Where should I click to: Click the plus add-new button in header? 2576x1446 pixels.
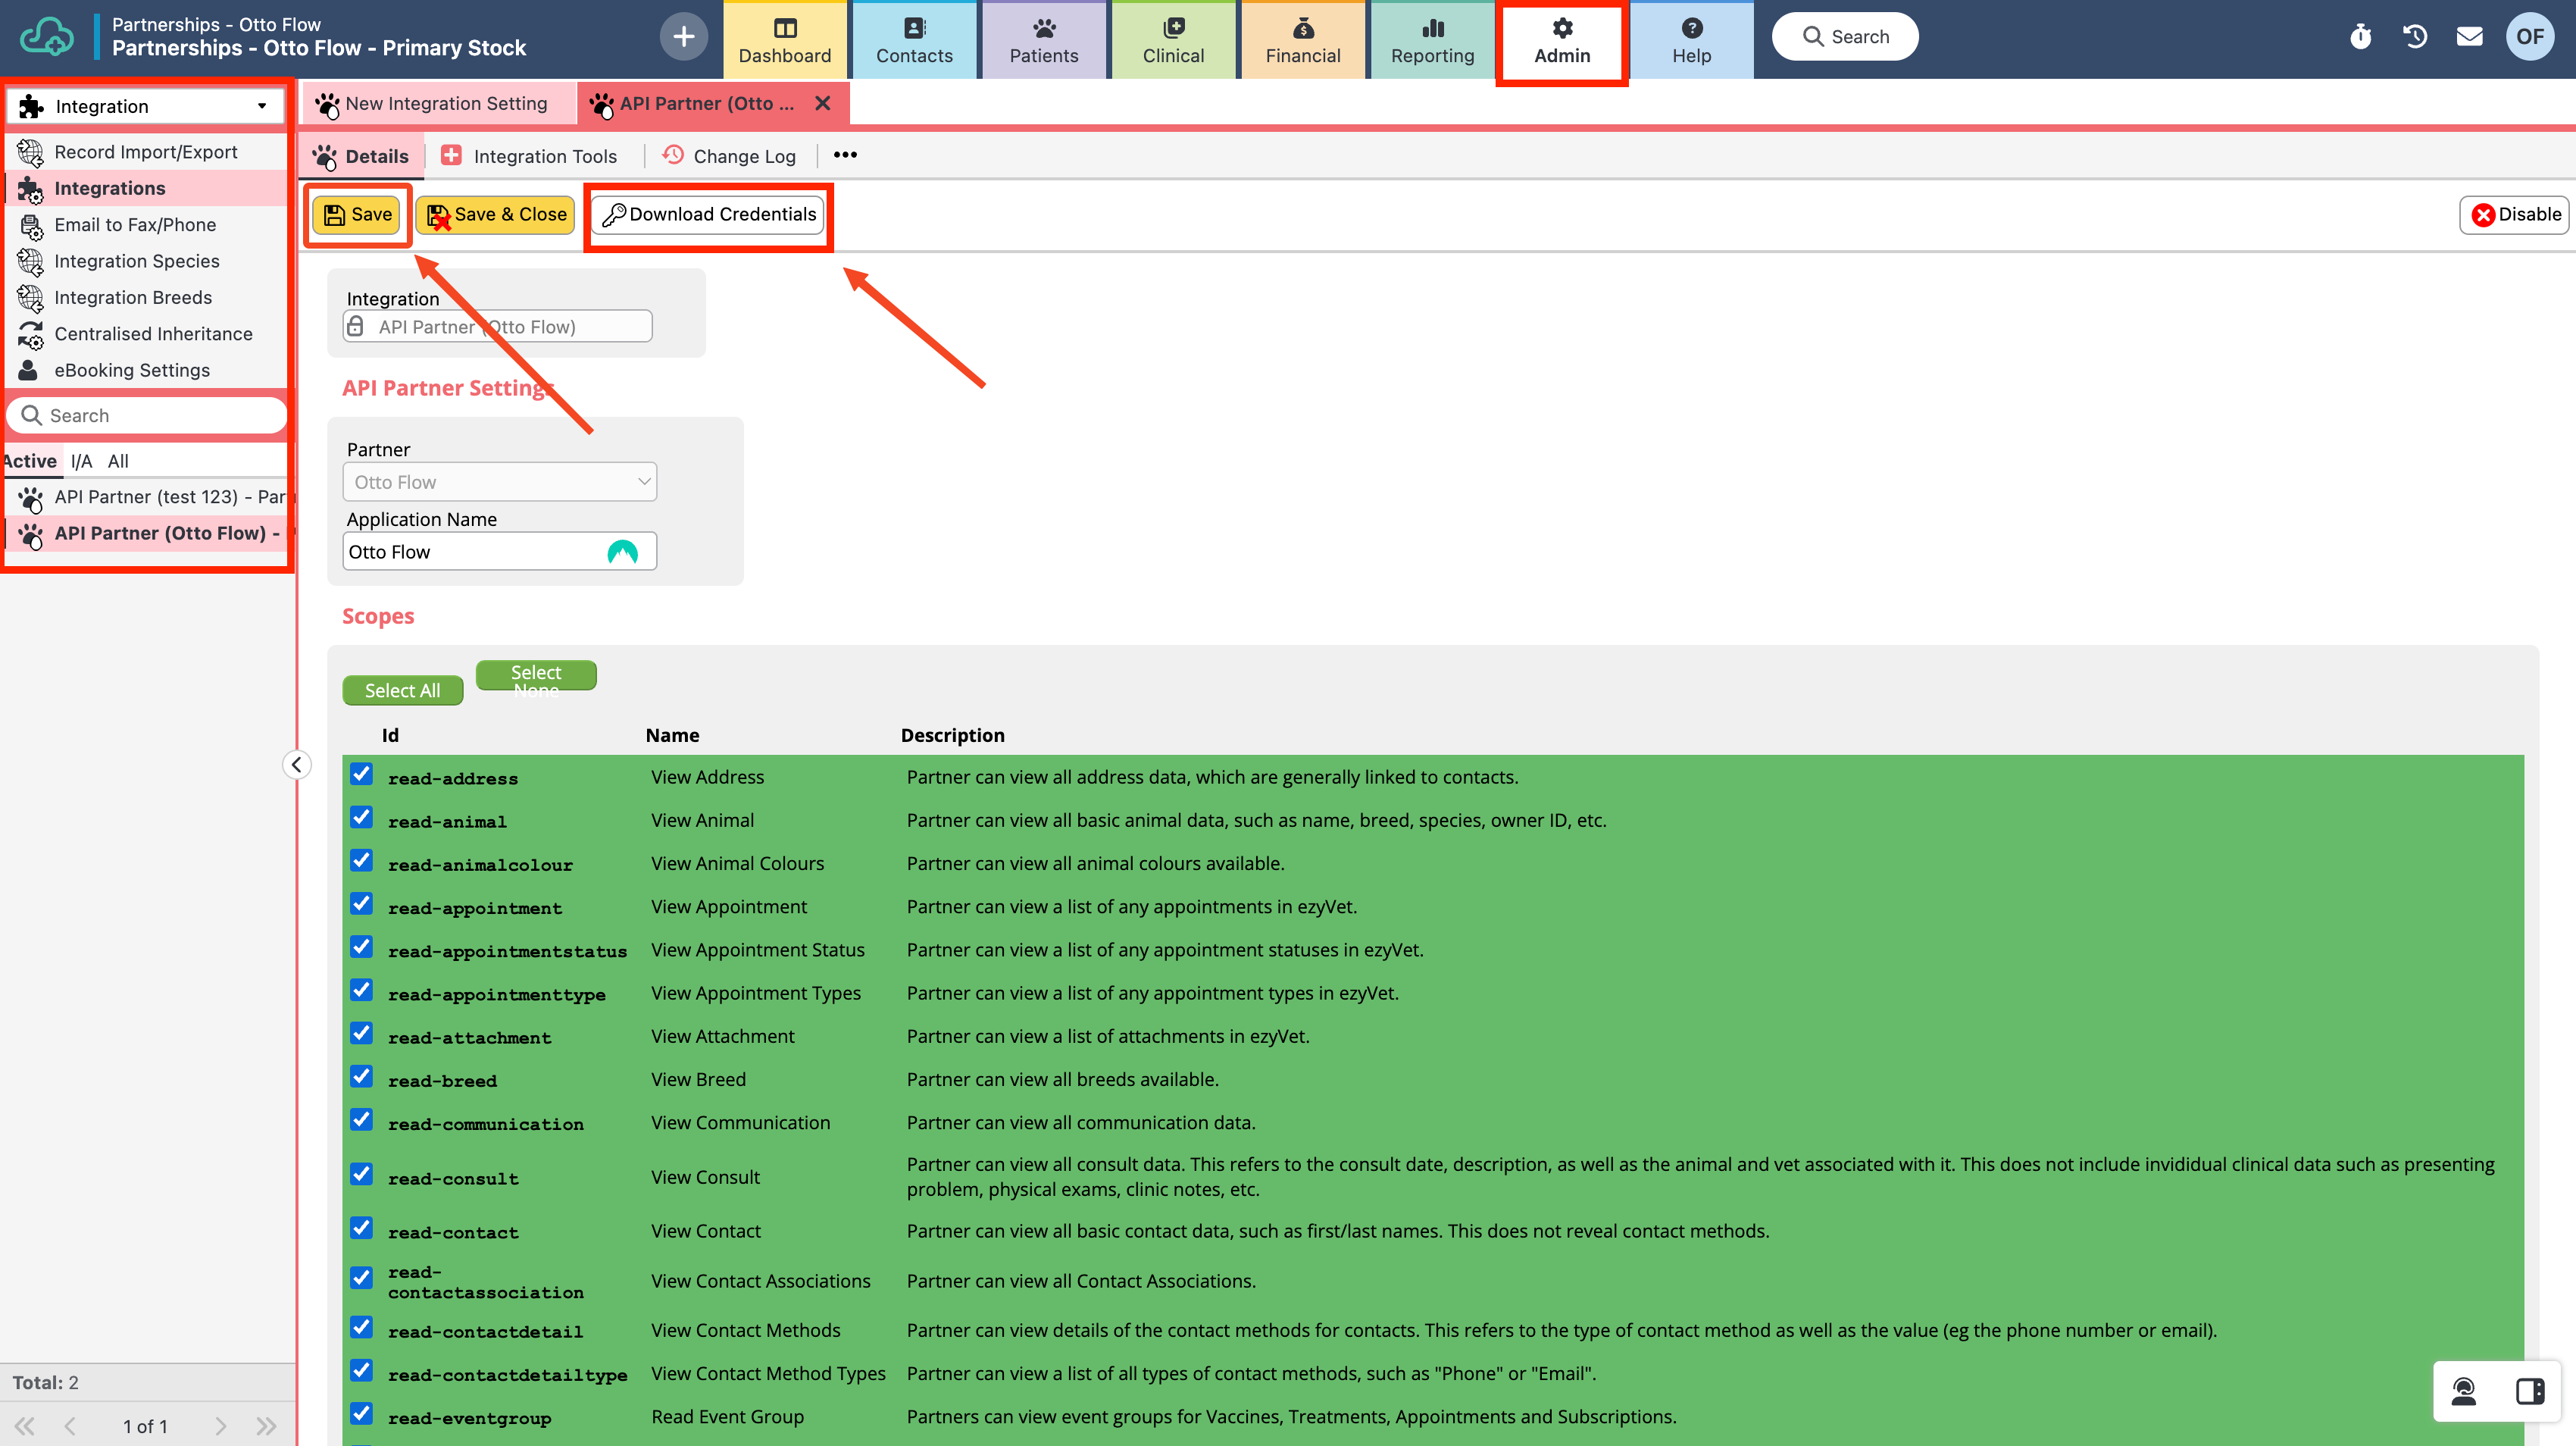(683, 37)
